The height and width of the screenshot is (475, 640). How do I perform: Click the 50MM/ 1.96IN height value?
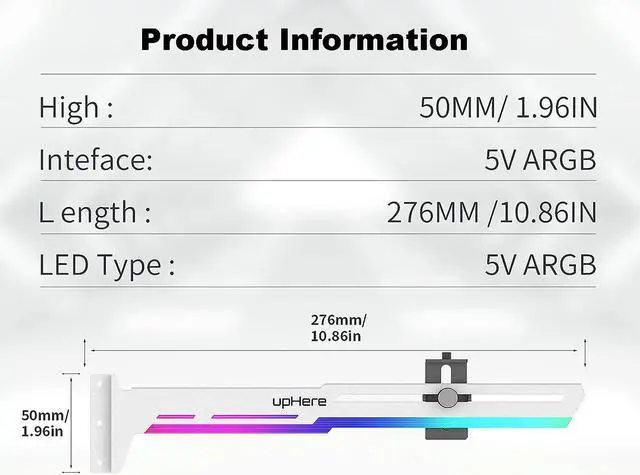pyautogui.click(x=508, y=108)
